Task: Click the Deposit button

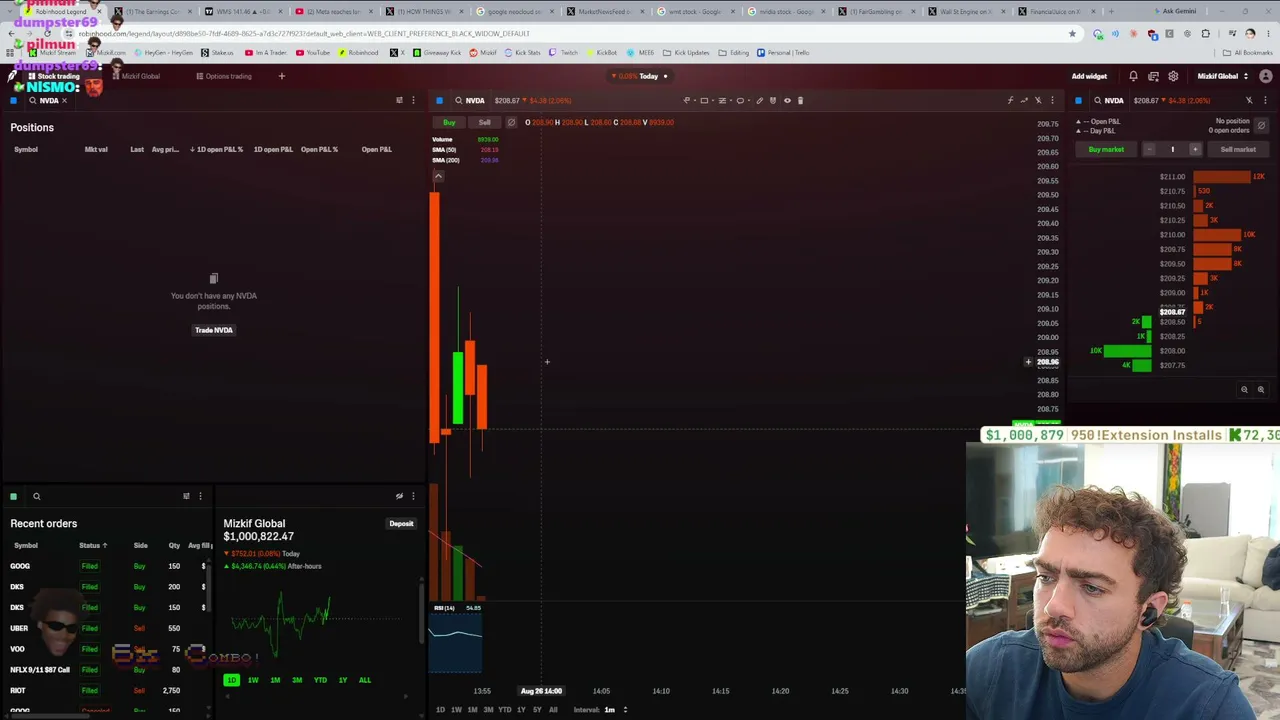Action: pyautogui.click(x=401, y=523)
